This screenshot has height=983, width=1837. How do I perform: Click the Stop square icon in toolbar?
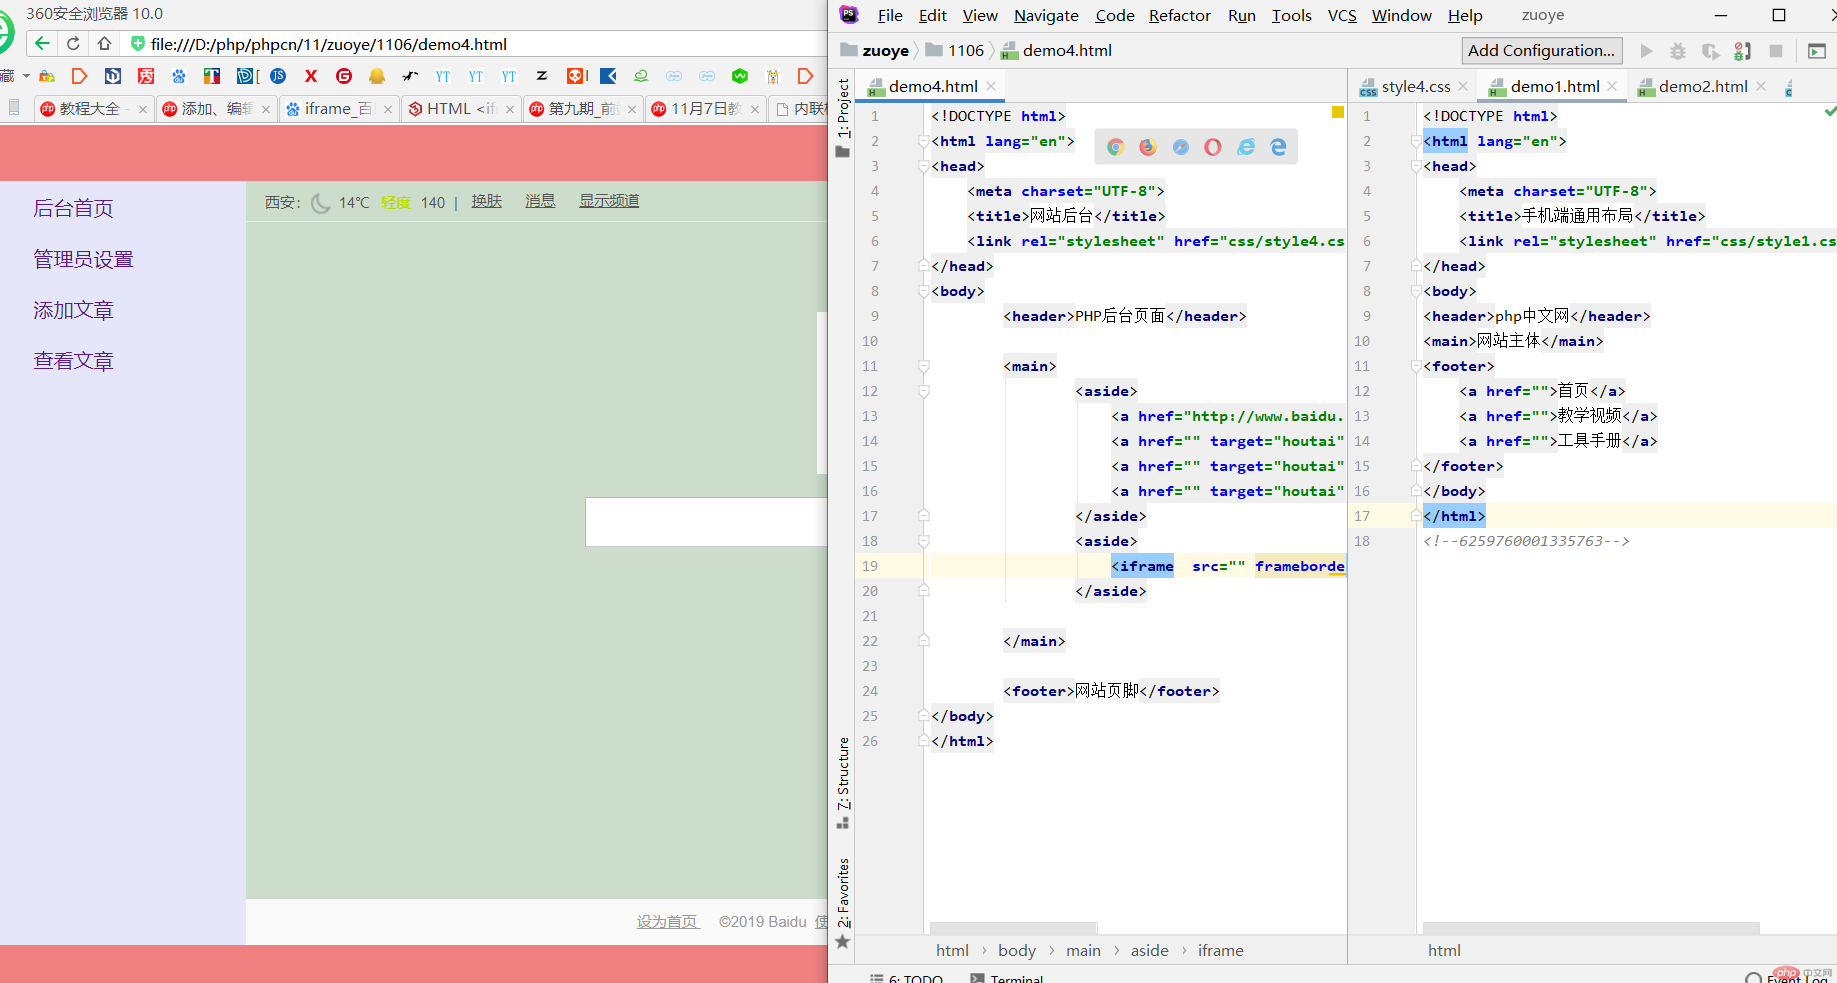point(1776,51)
